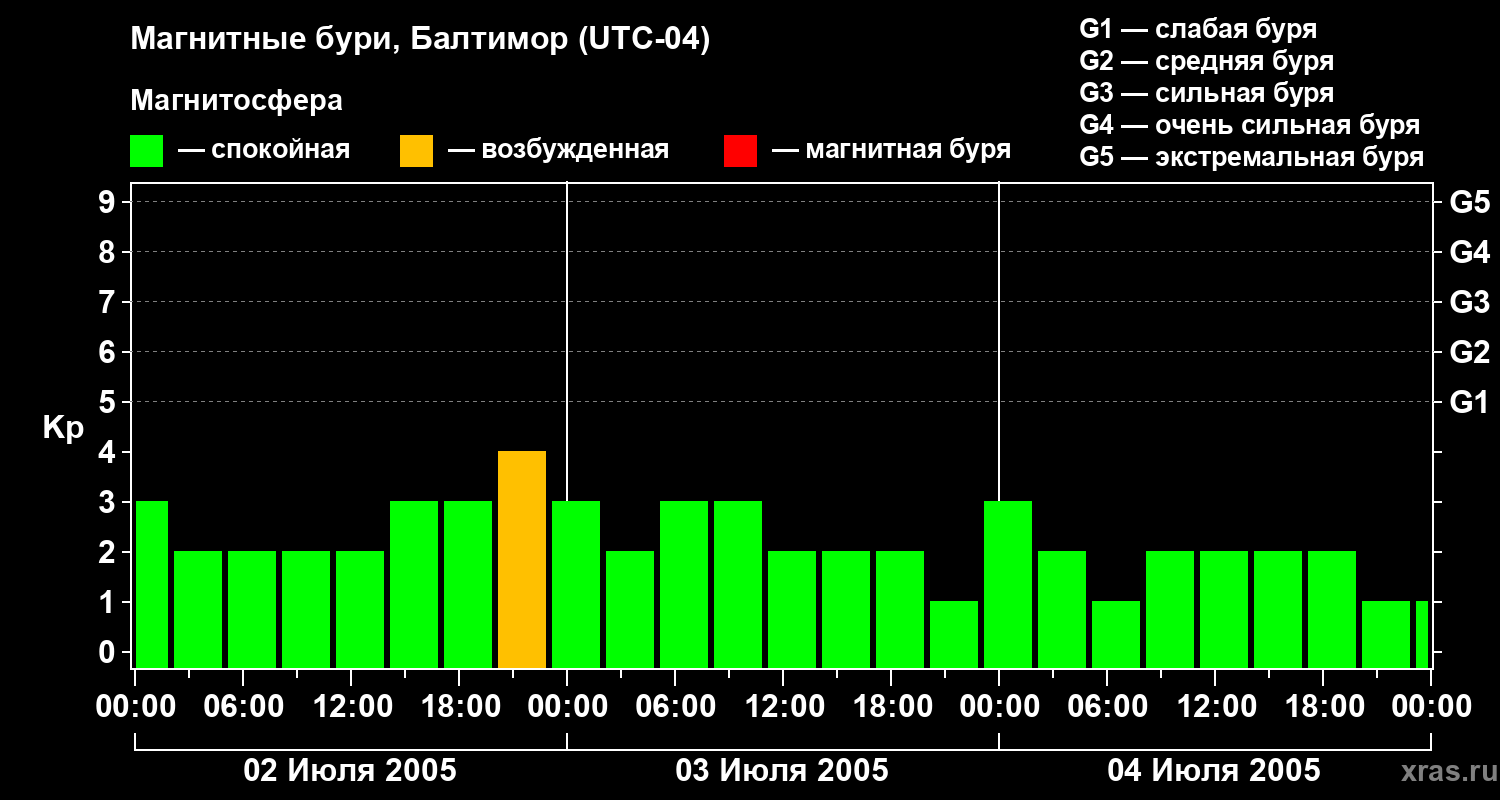Click the 'Kp' axis title

point(63,428)
